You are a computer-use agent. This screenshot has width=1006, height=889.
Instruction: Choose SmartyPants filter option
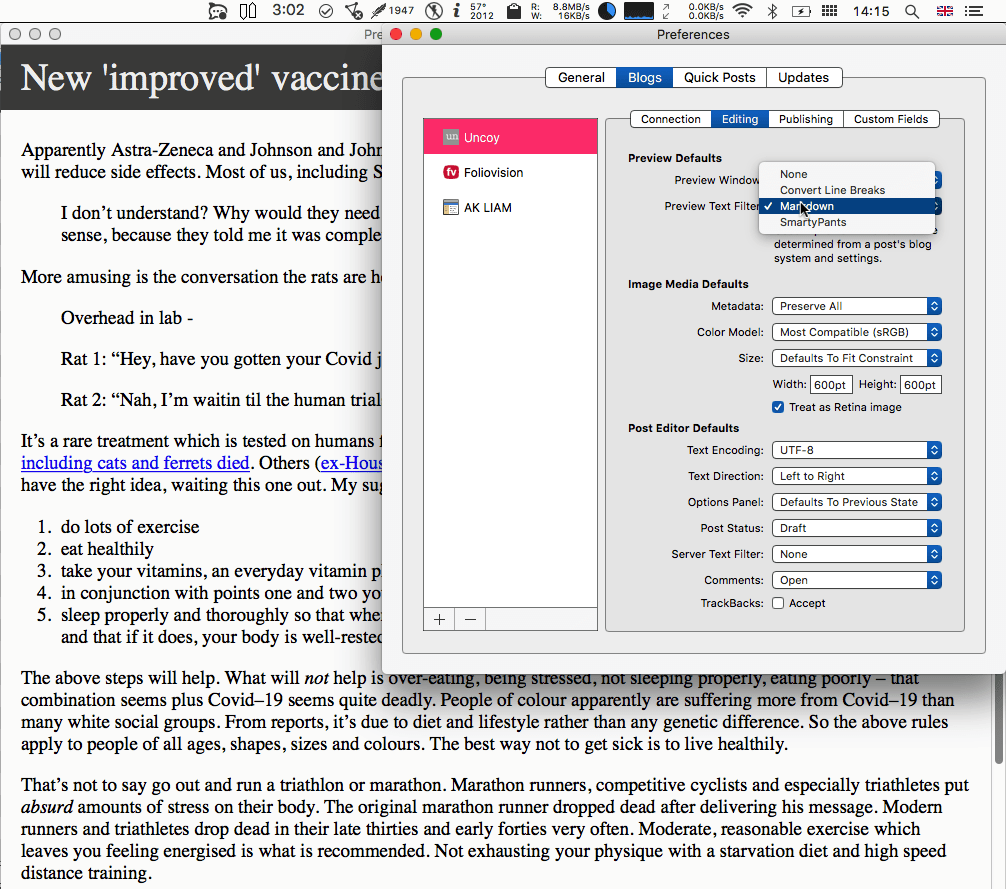847,222
